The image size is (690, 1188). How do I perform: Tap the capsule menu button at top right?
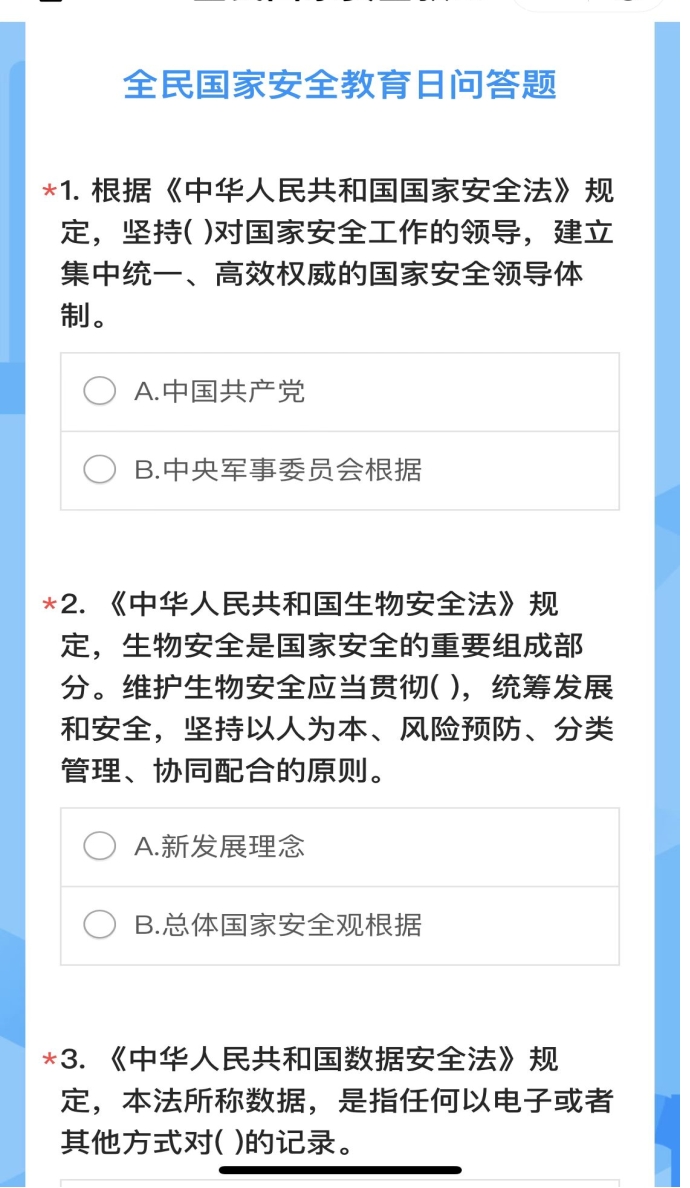click(590, 4)
